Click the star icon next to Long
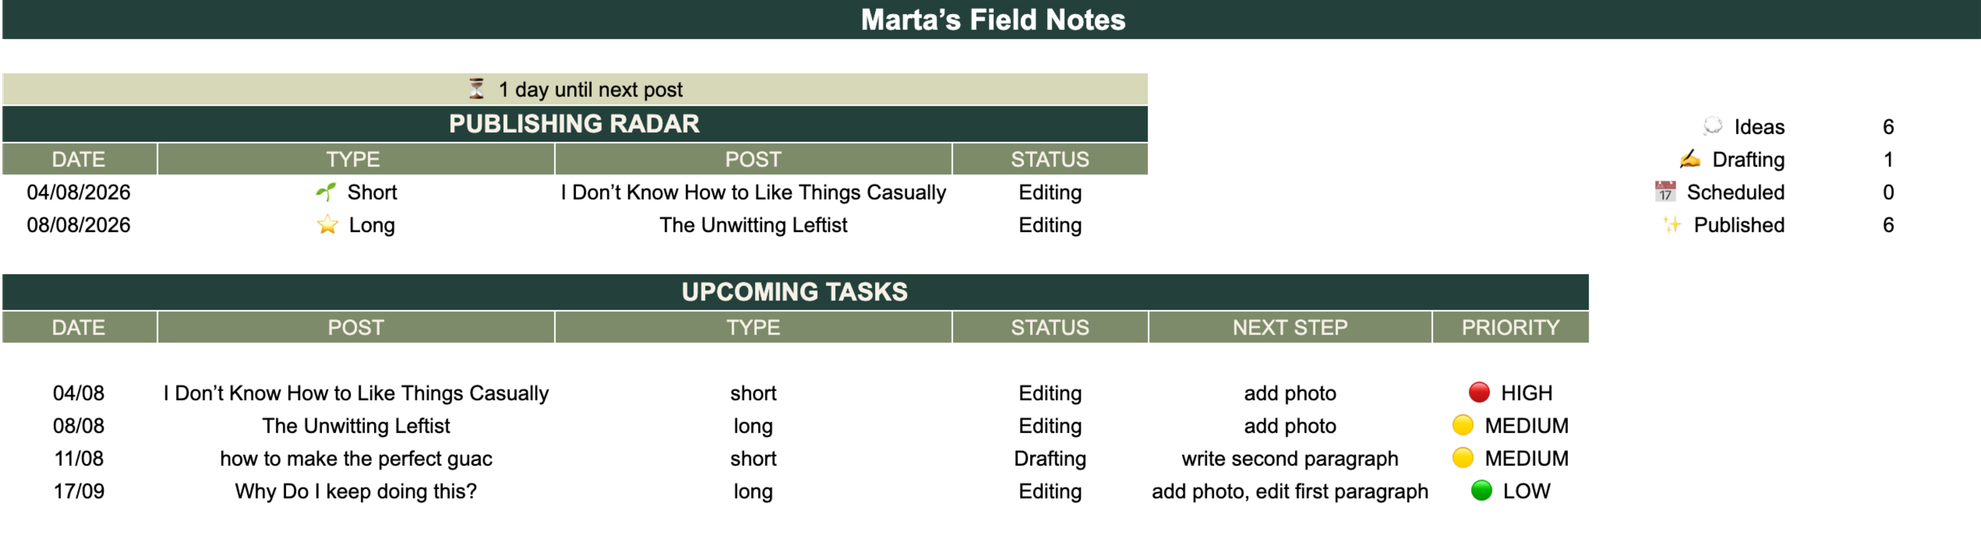 [x=327, y=225]
